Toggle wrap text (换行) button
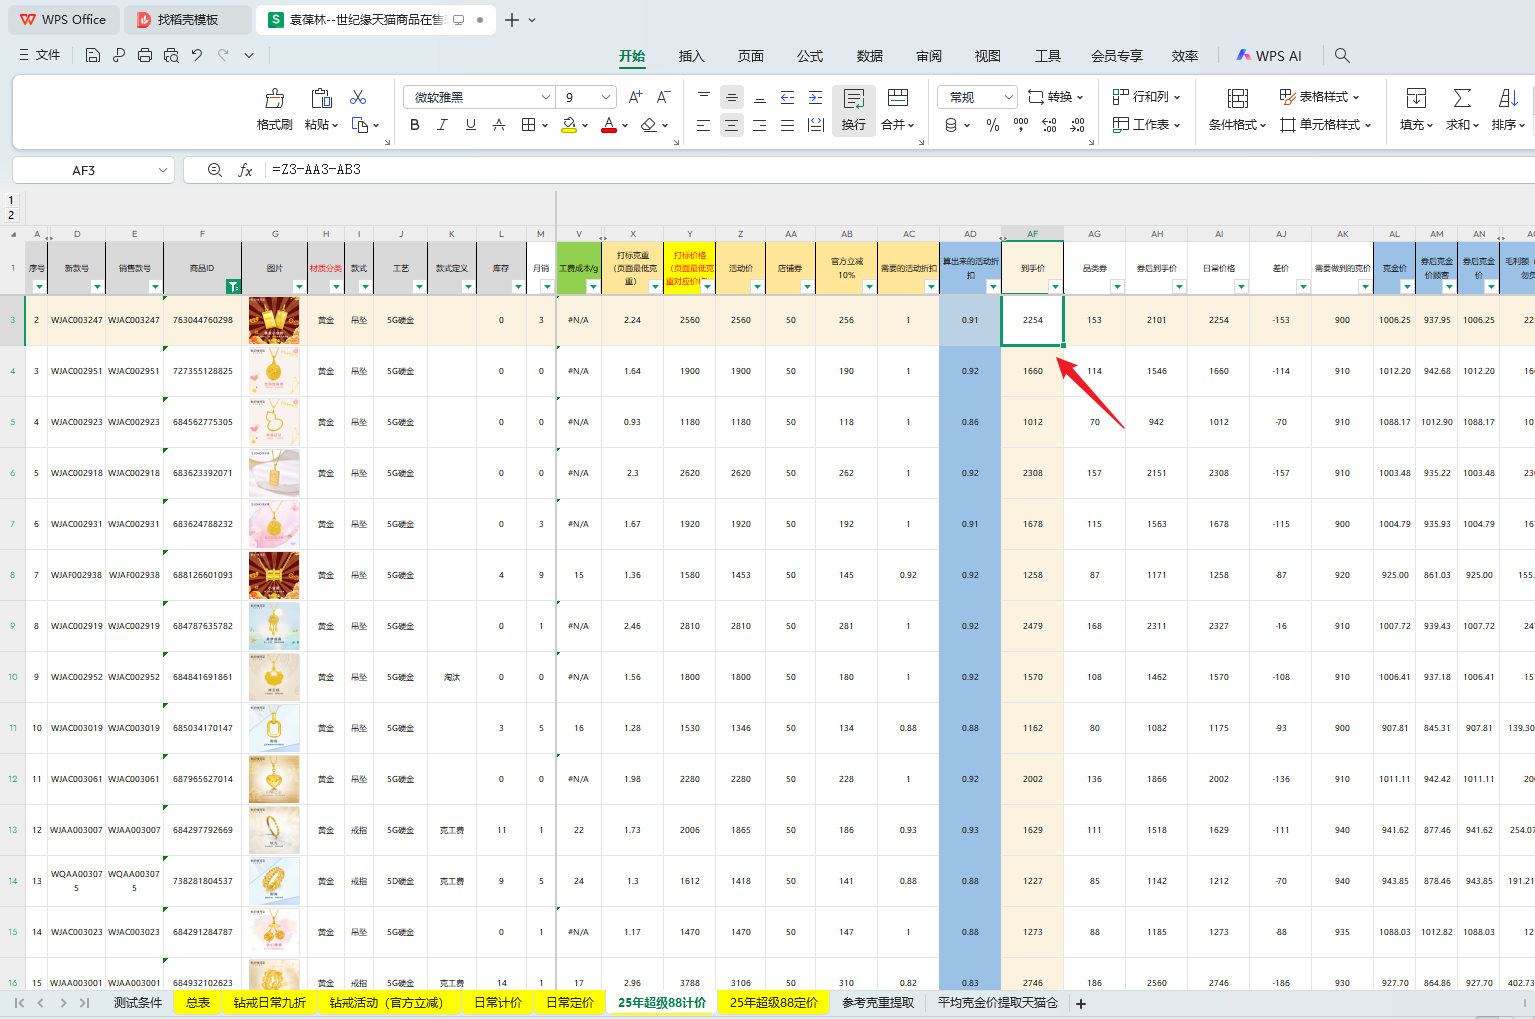 [x=853, y=108]
